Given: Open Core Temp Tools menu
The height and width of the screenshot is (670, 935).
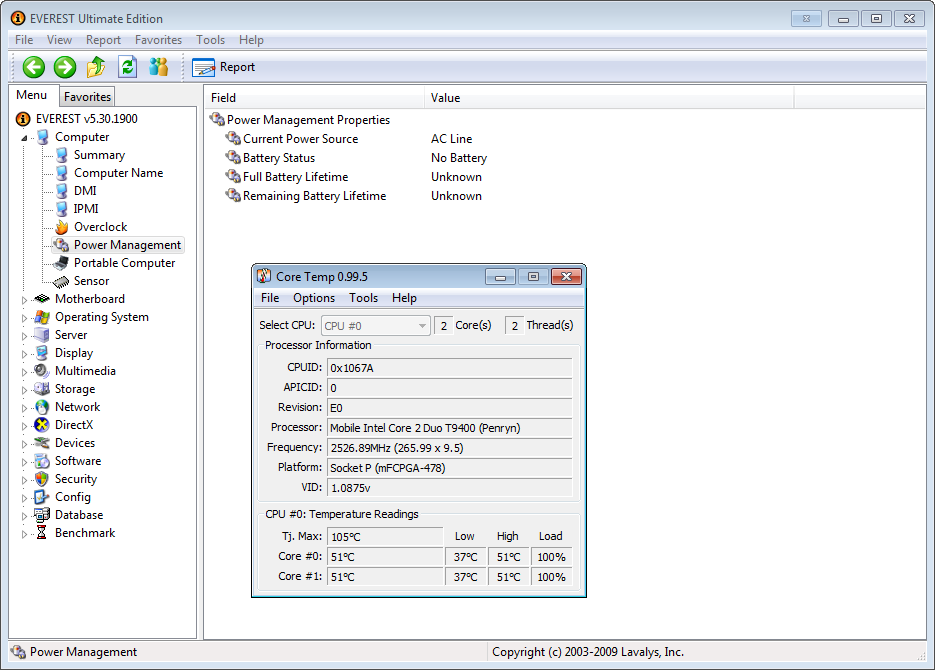Looking at the screenshot, I should point(363,298).
